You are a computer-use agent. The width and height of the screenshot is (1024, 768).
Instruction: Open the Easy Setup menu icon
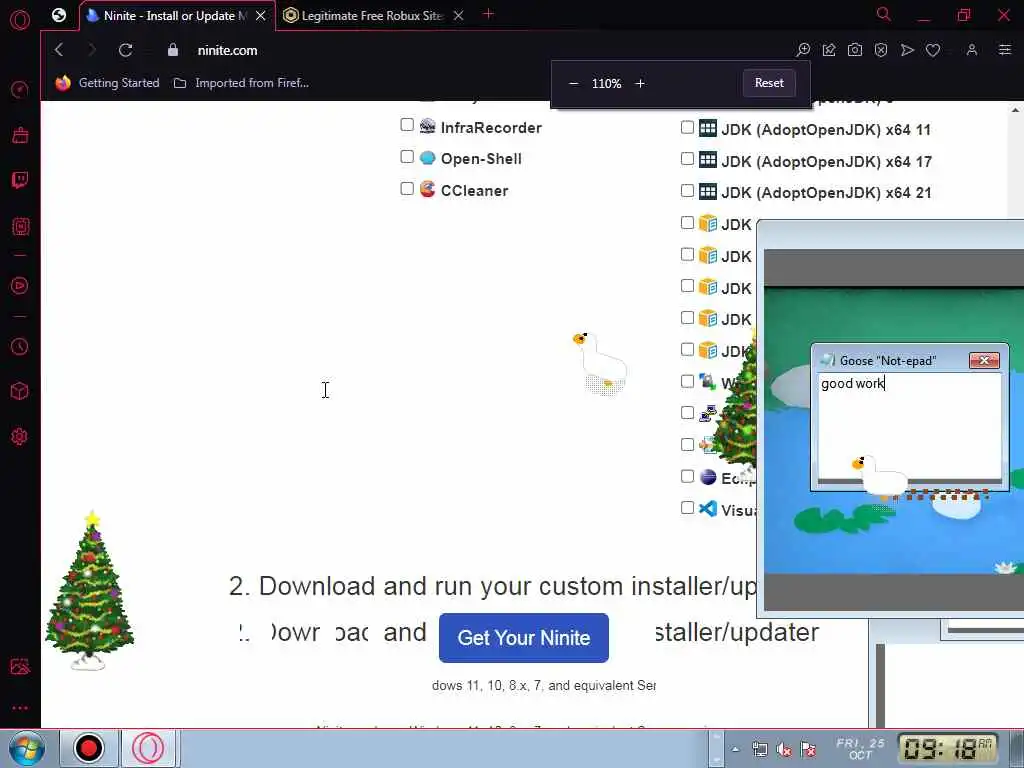1004,50
